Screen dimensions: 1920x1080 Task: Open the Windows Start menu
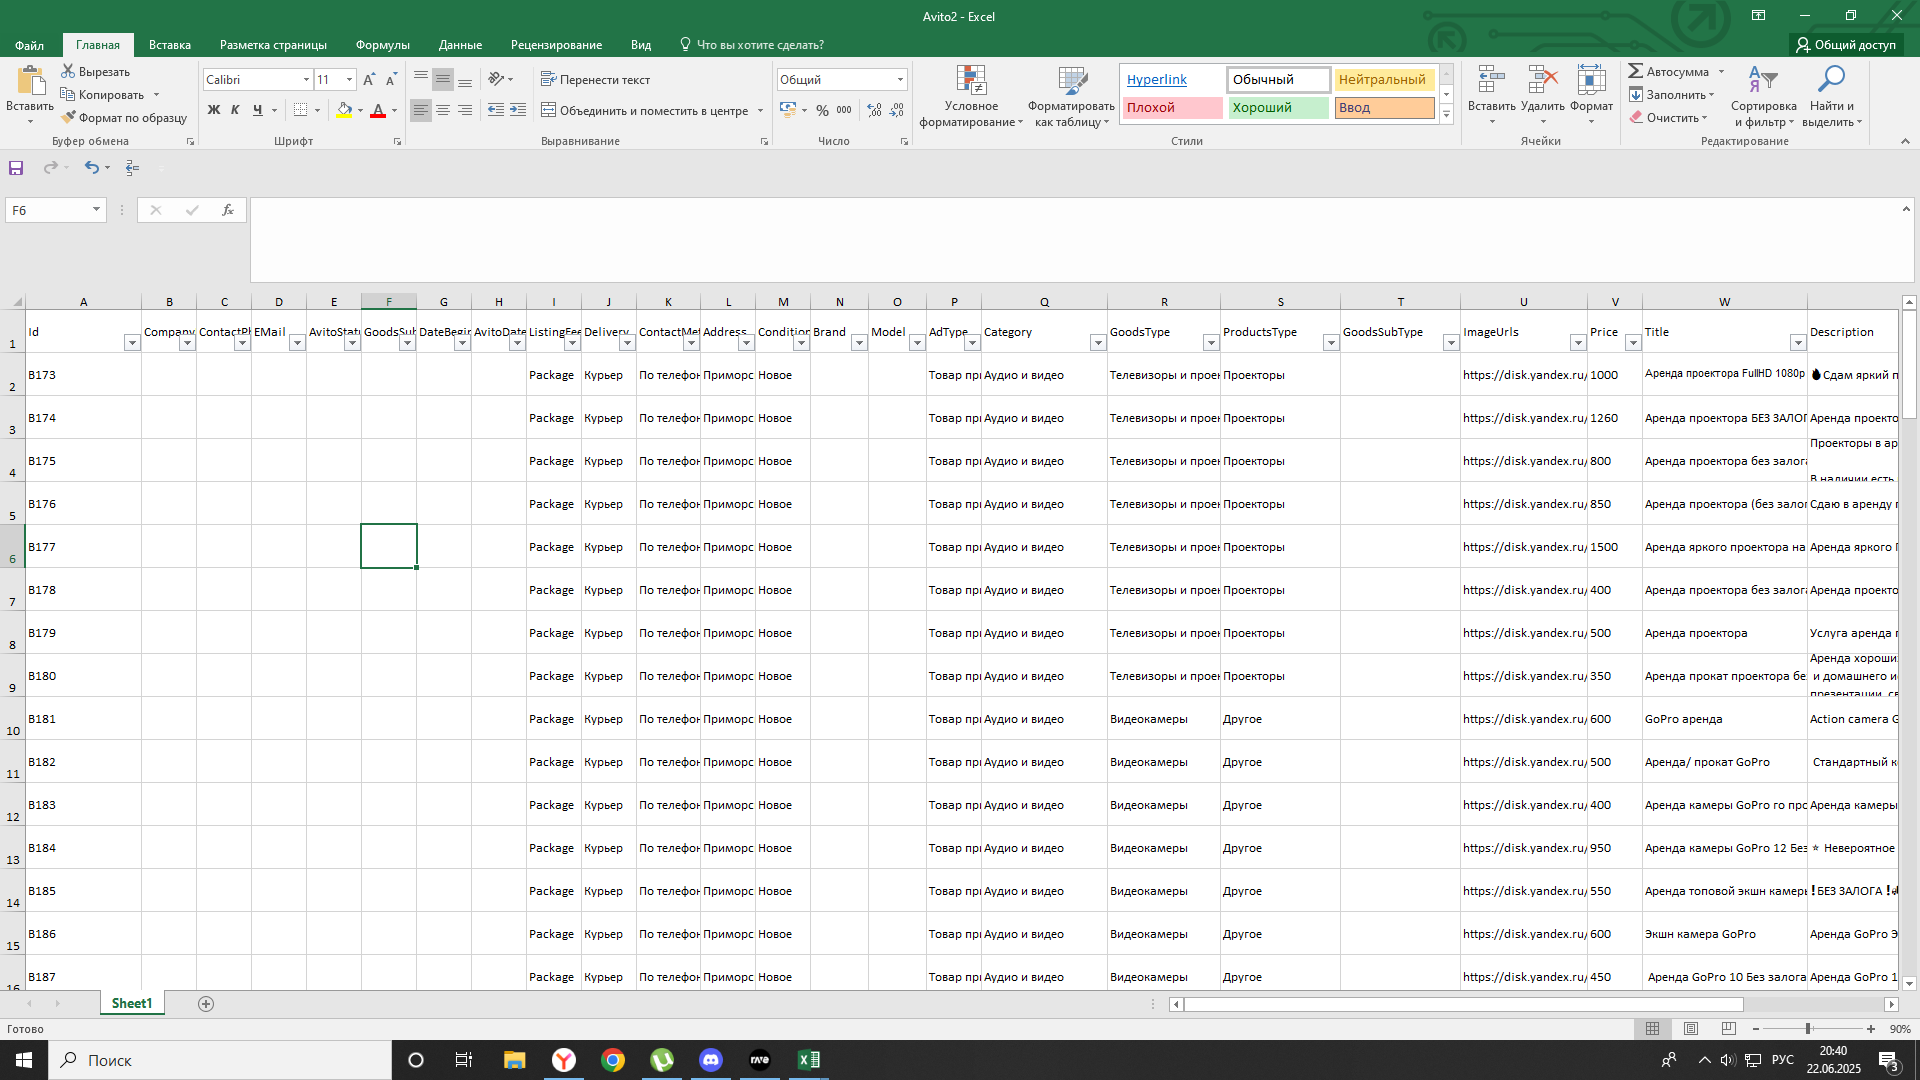coord(24,1060)
